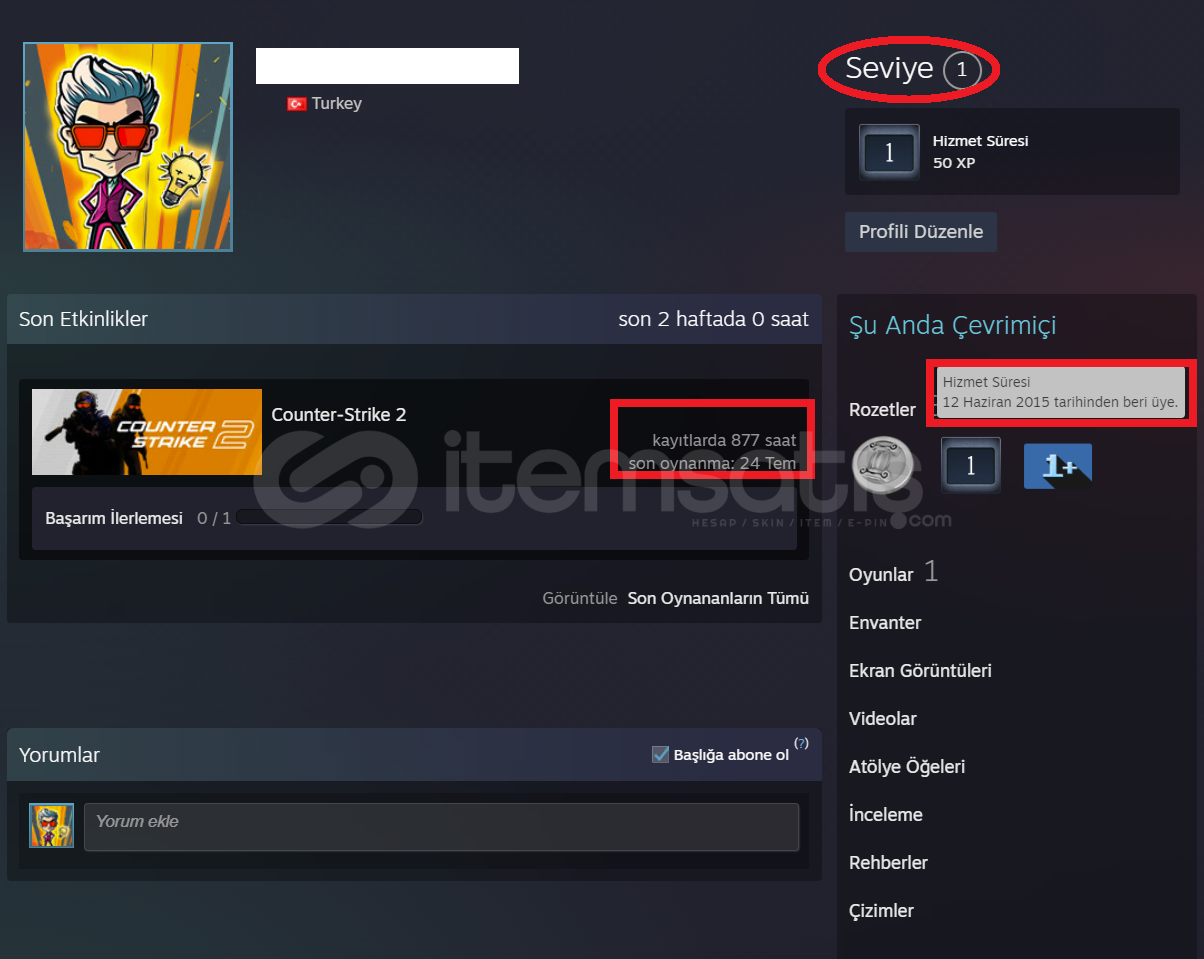This screenshot has width=1204, height=959.
Task: Click the Profili Düzenle button
Action: 921,232
